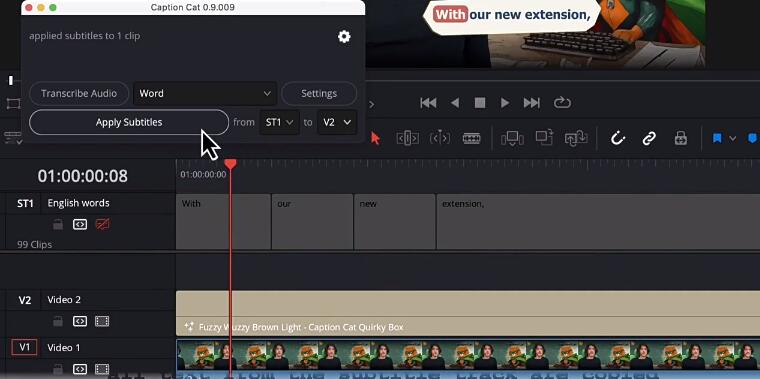Play the timeline forward
Screen dimensions: 760x379
(505, 103)
